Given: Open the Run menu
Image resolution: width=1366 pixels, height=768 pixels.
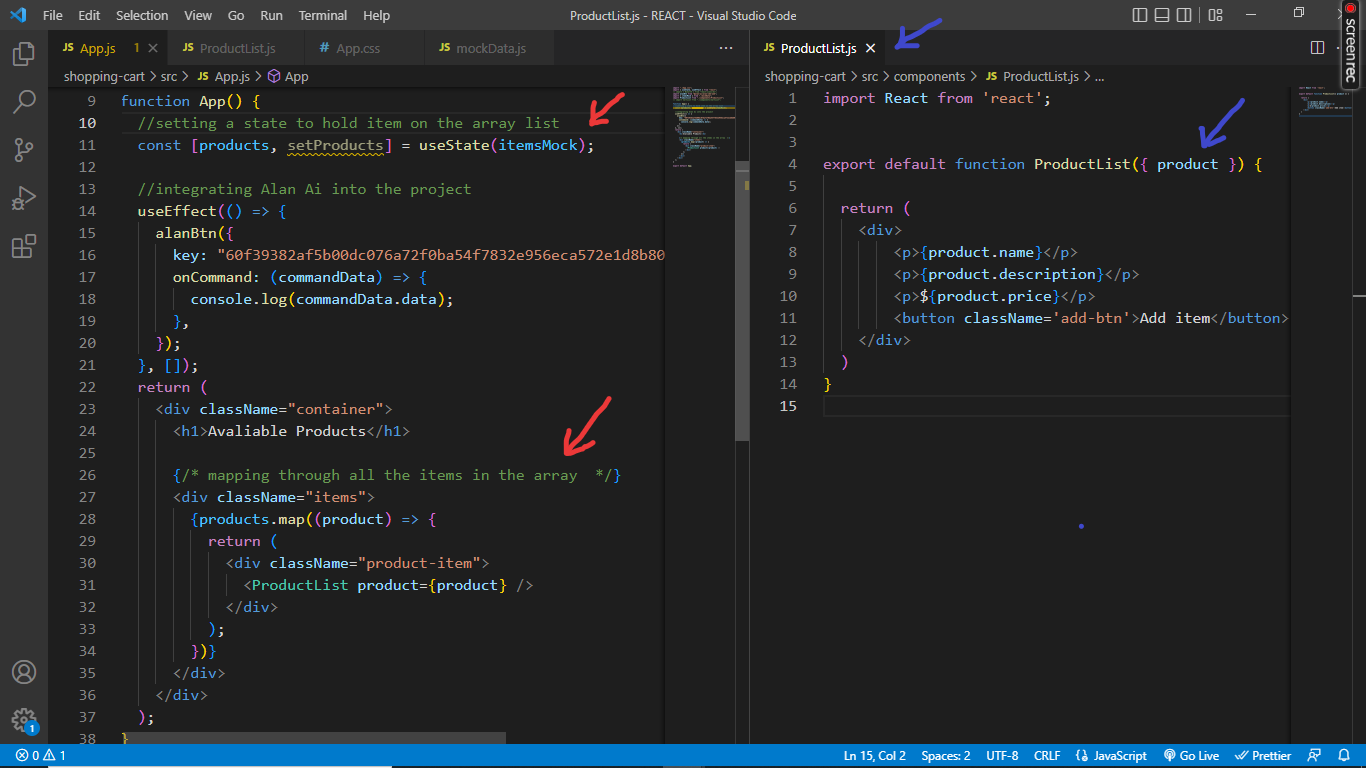Looking at the screenshot, I should [x=271, y=15].
